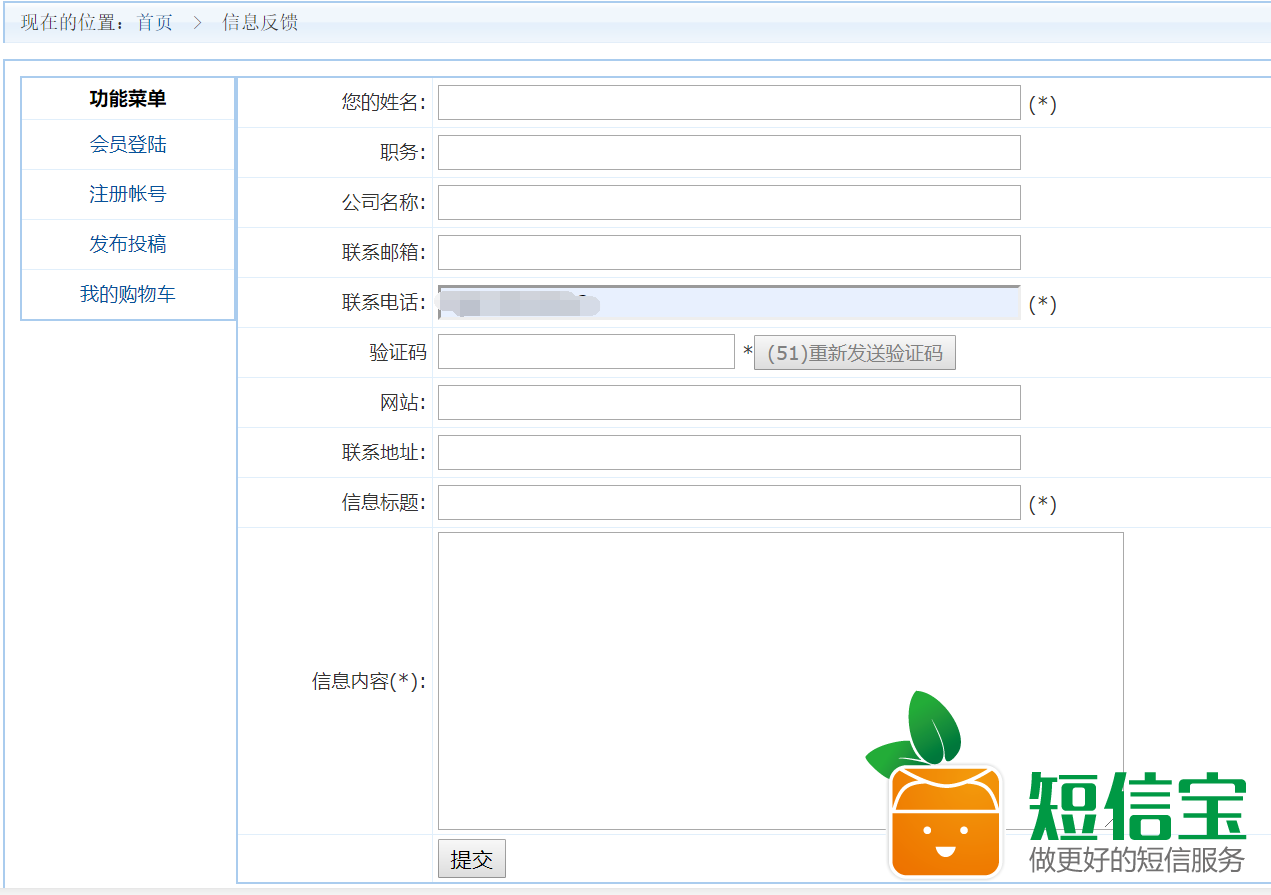Click into the 网站 input field

[728, 403]
